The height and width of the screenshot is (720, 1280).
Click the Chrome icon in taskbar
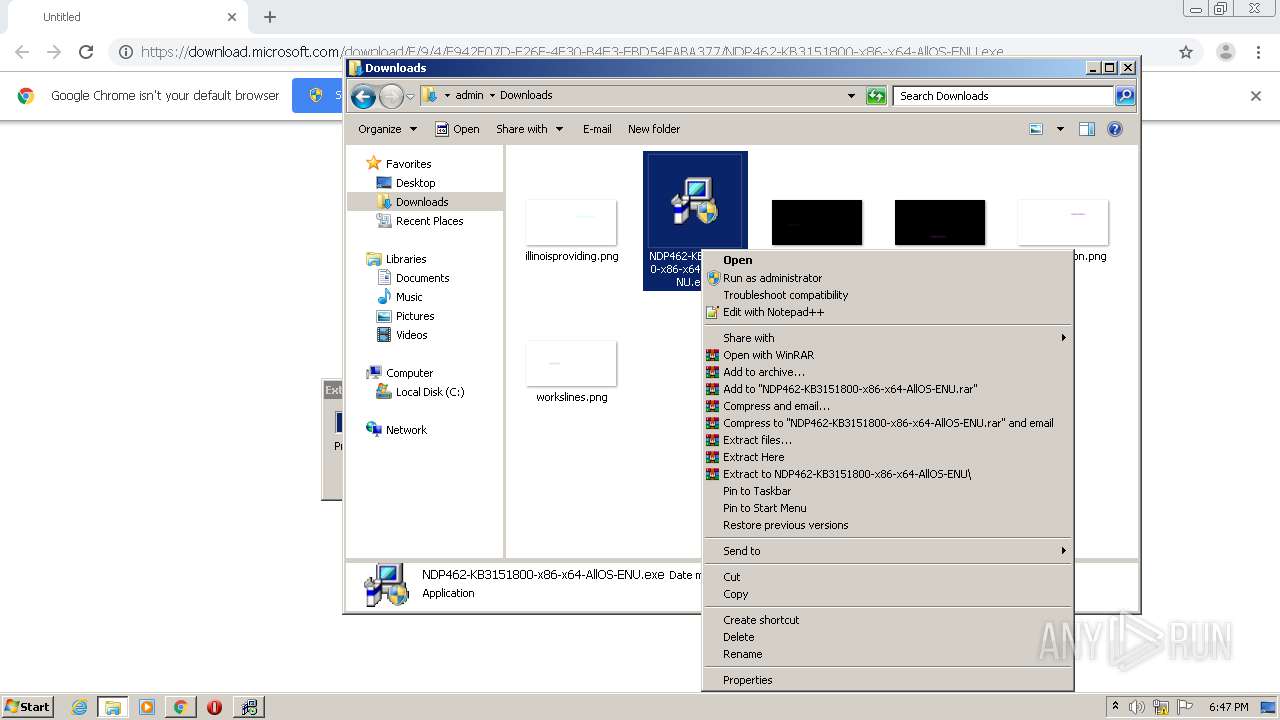pos(180,707)
